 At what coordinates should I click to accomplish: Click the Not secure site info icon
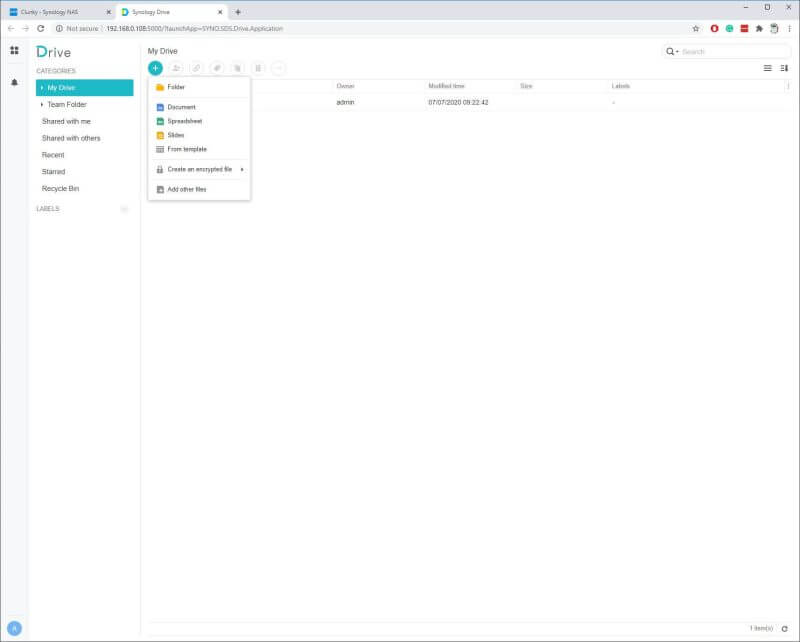coord(59,29)
